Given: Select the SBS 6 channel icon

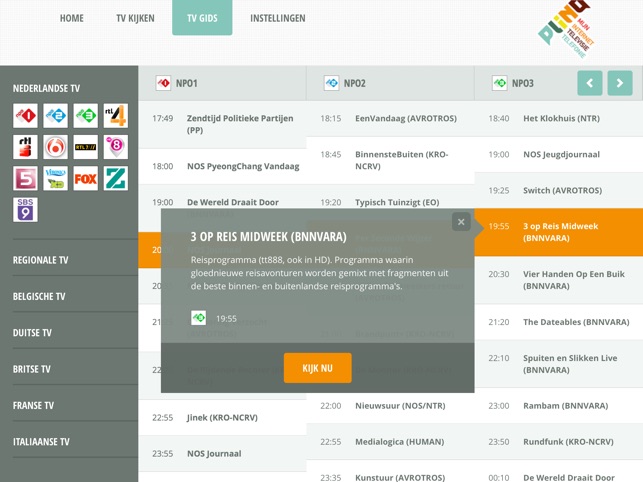Looking at the screenshot, I should coord(55,147).
